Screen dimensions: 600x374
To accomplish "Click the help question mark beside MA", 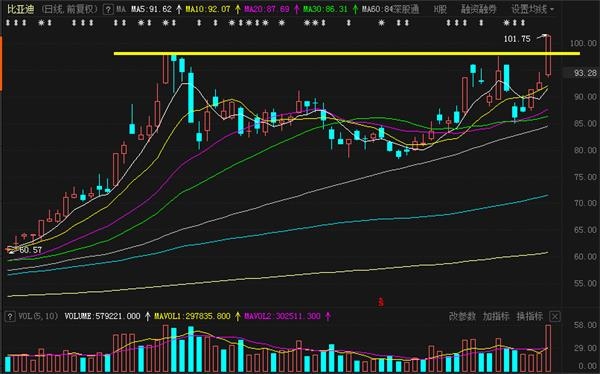I will point(108,10).
